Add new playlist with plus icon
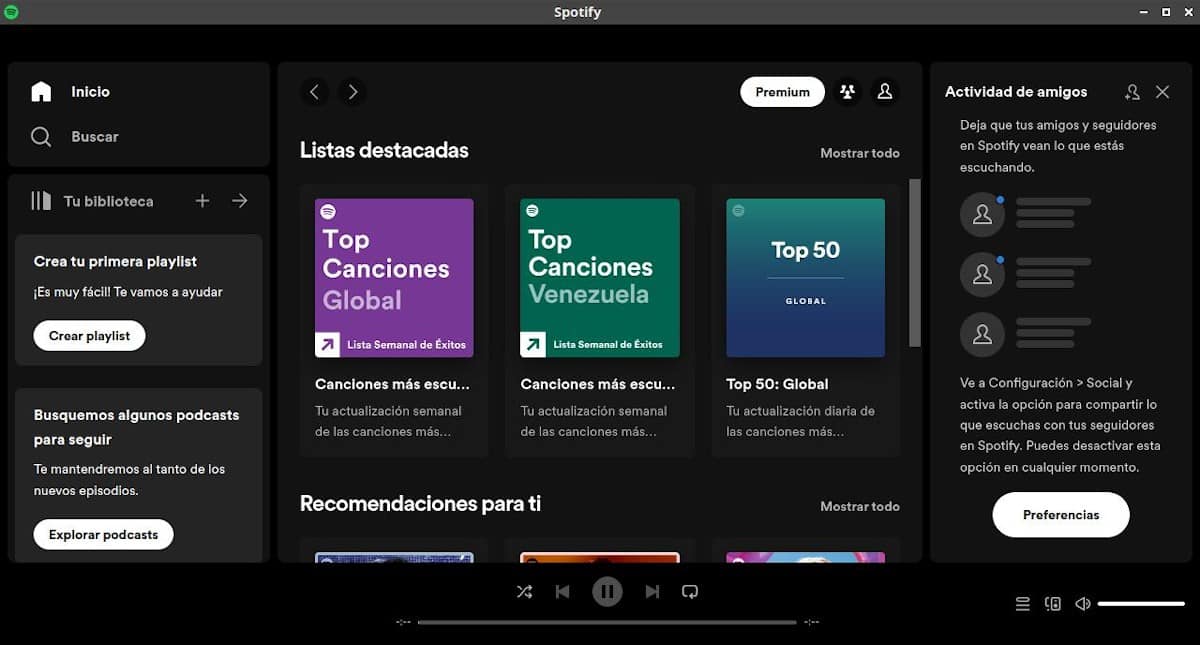1200x645 pixels. pyautogui.click(x=202, y=201)
